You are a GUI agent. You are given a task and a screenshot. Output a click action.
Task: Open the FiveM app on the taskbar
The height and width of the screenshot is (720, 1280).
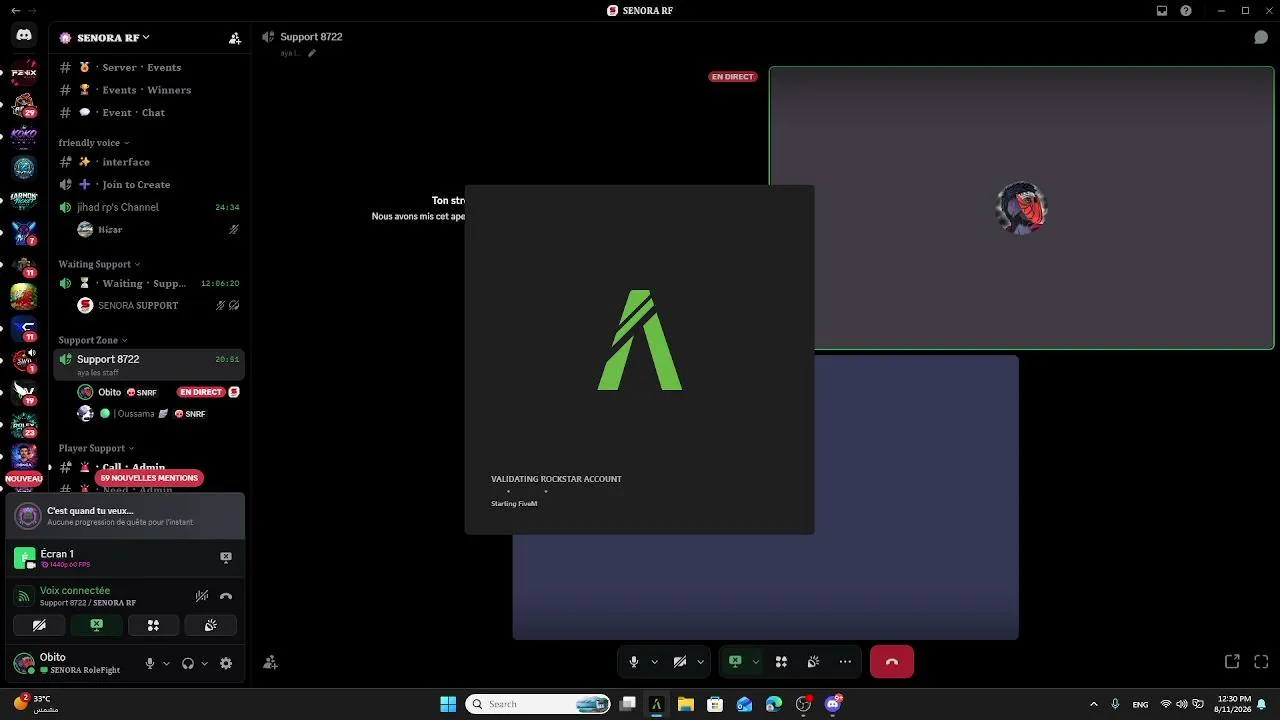[656, 704]
